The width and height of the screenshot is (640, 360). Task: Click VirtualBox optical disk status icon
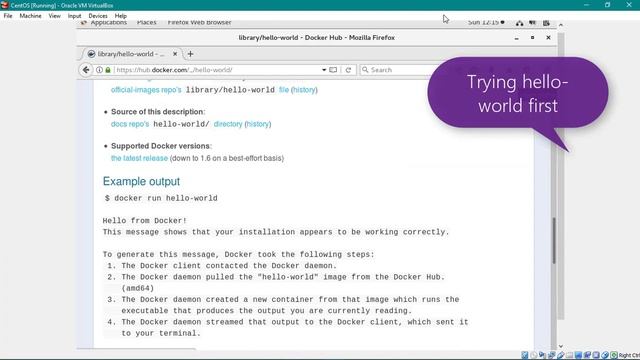coord(533,355)
